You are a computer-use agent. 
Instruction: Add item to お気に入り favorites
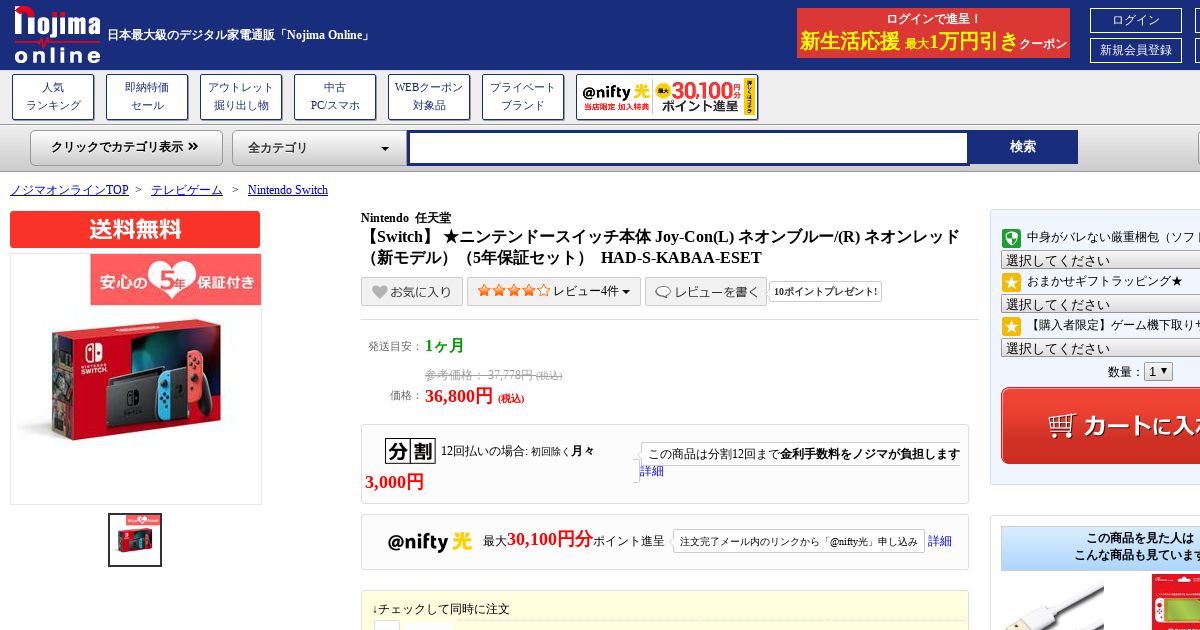412,292
